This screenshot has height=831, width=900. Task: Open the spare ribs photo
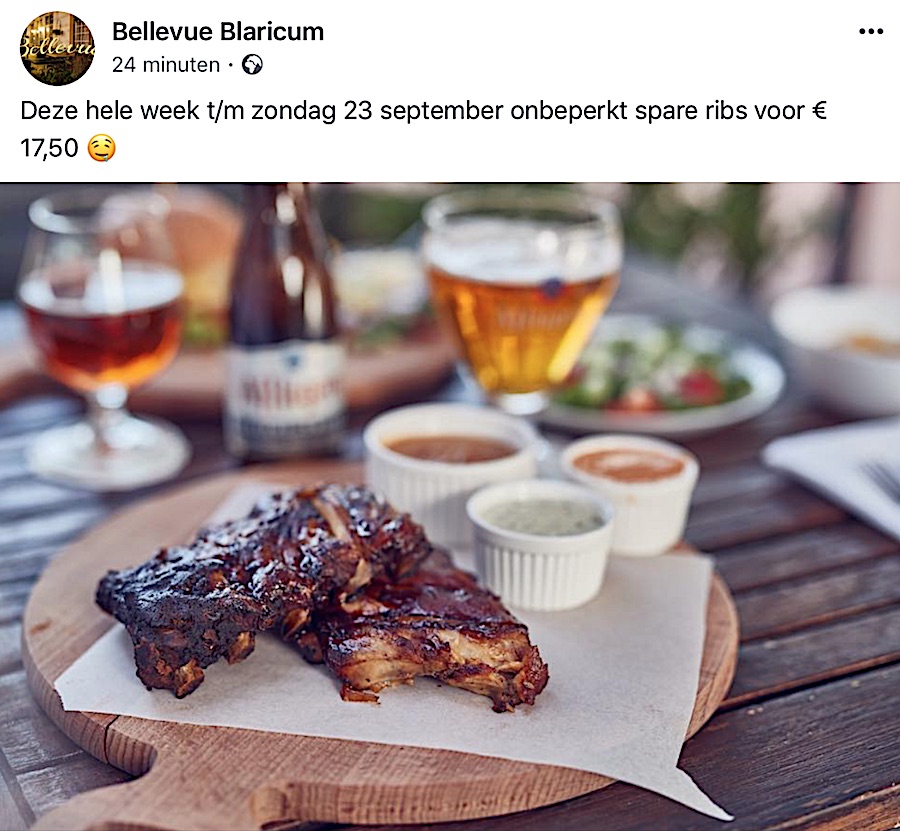(450, 507)
